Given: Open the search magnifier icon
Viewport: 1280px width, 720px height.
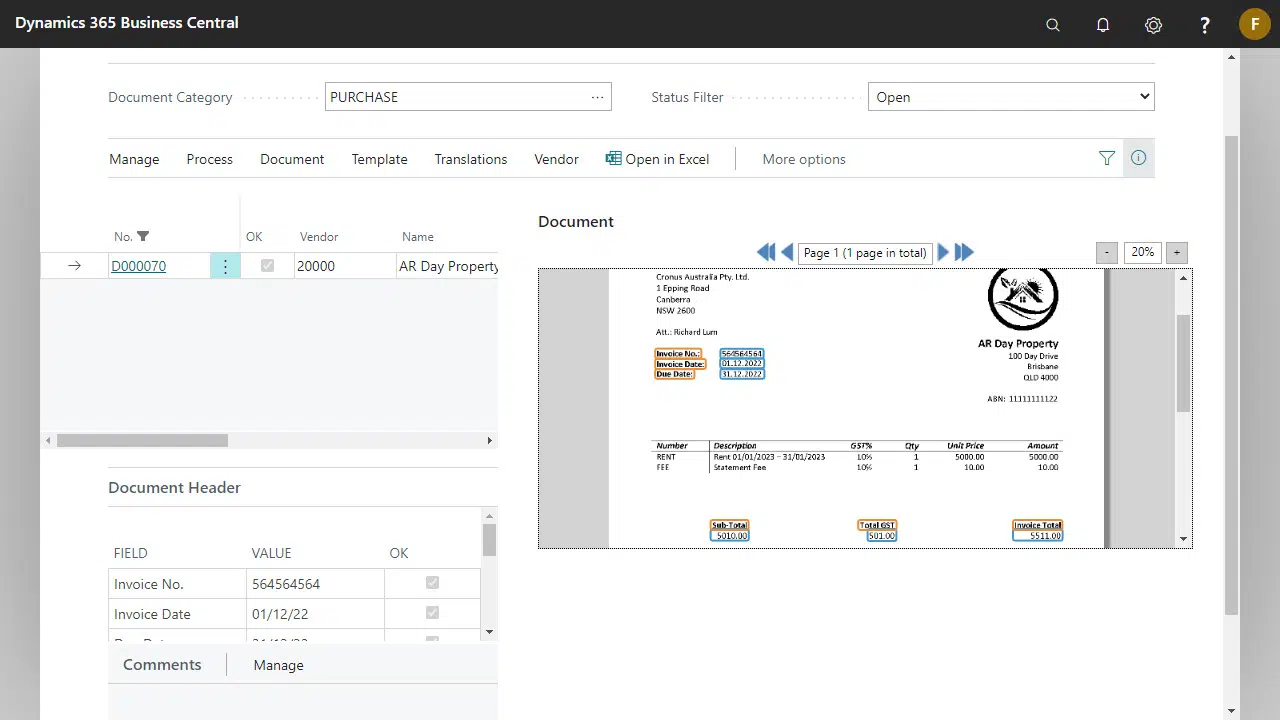Looking at the screenshot, I should [x=1052, y=25].
